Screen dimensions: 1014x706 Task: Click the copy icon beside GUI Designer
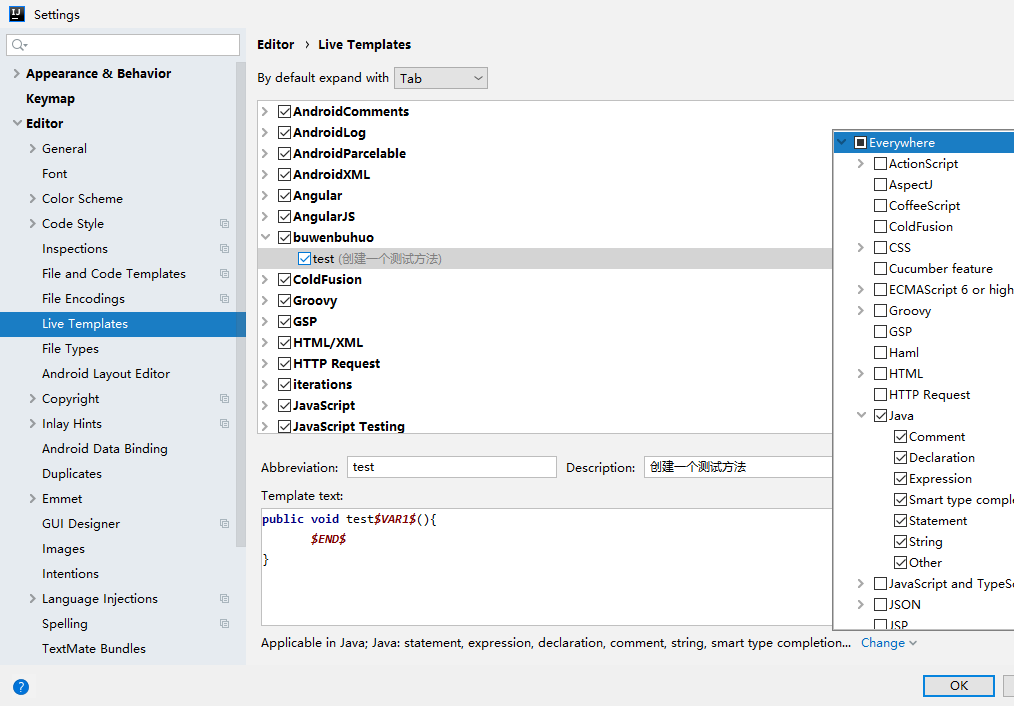(224, 524)
